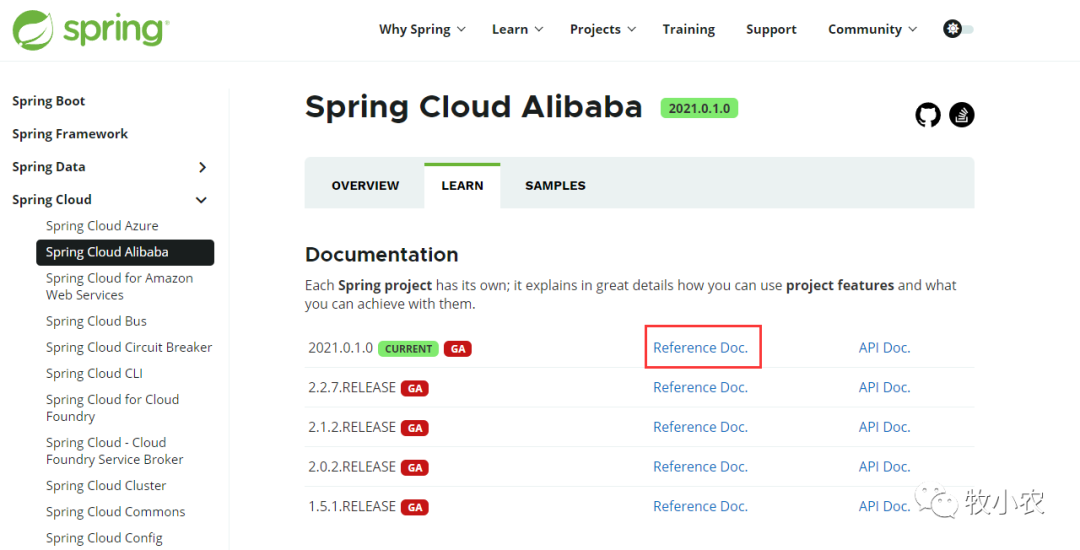Open Reference Doc. for 1.5.1.RELEASE
This screenshot has width=1080, height=550.
tap(700, 506)
